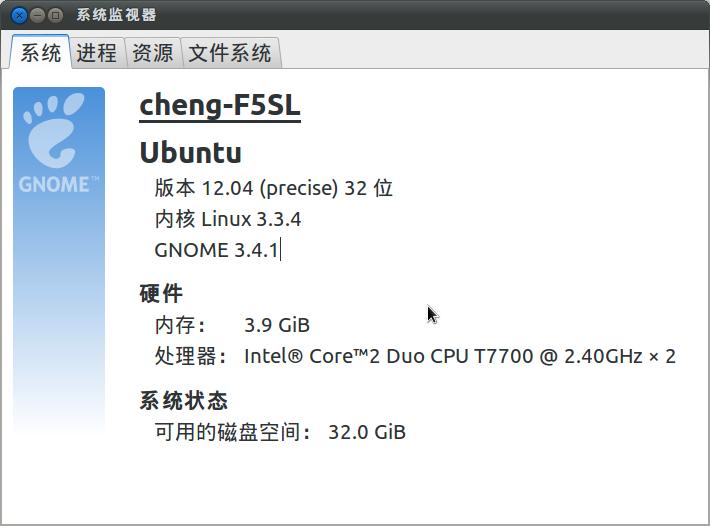Click the 硬件 section heading
This screenshot has width=710, height=526.
[x=161, y=294]
